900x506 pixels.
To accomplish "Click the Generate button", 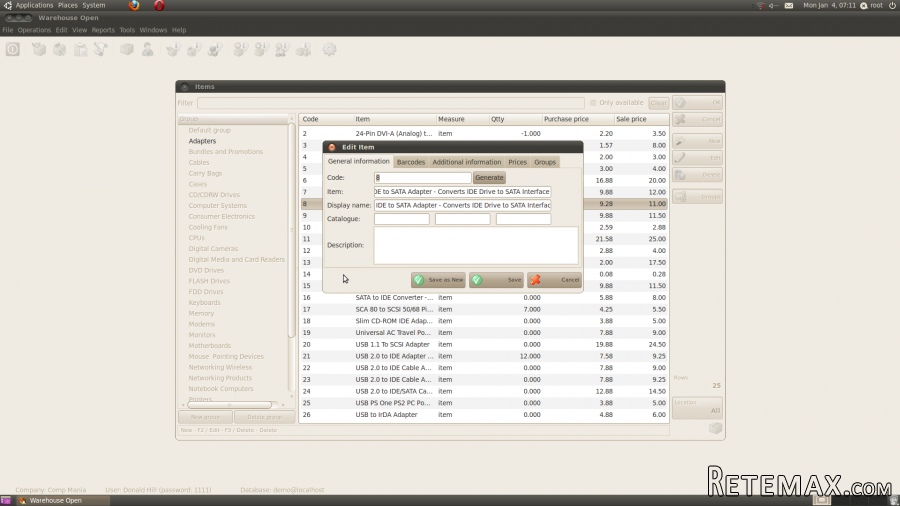I will tap(489, 178).
